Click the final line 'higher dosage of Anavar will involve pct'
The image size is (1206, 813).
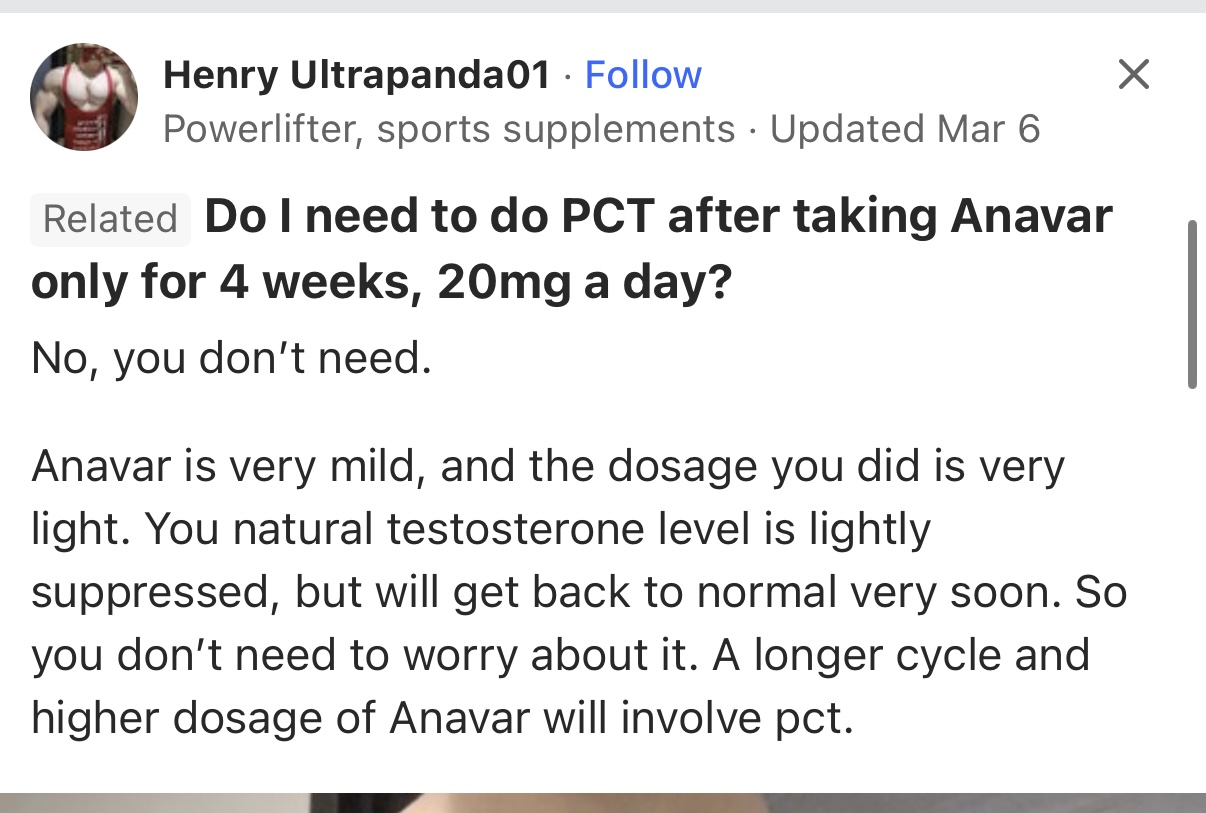click(x=443, y=718)
